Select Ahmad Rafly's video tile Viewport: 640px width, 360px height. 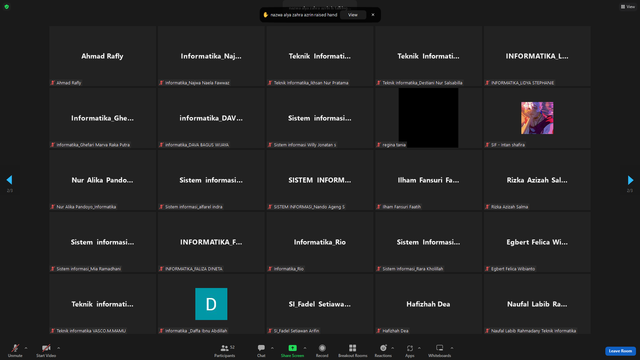coord(102,56)
